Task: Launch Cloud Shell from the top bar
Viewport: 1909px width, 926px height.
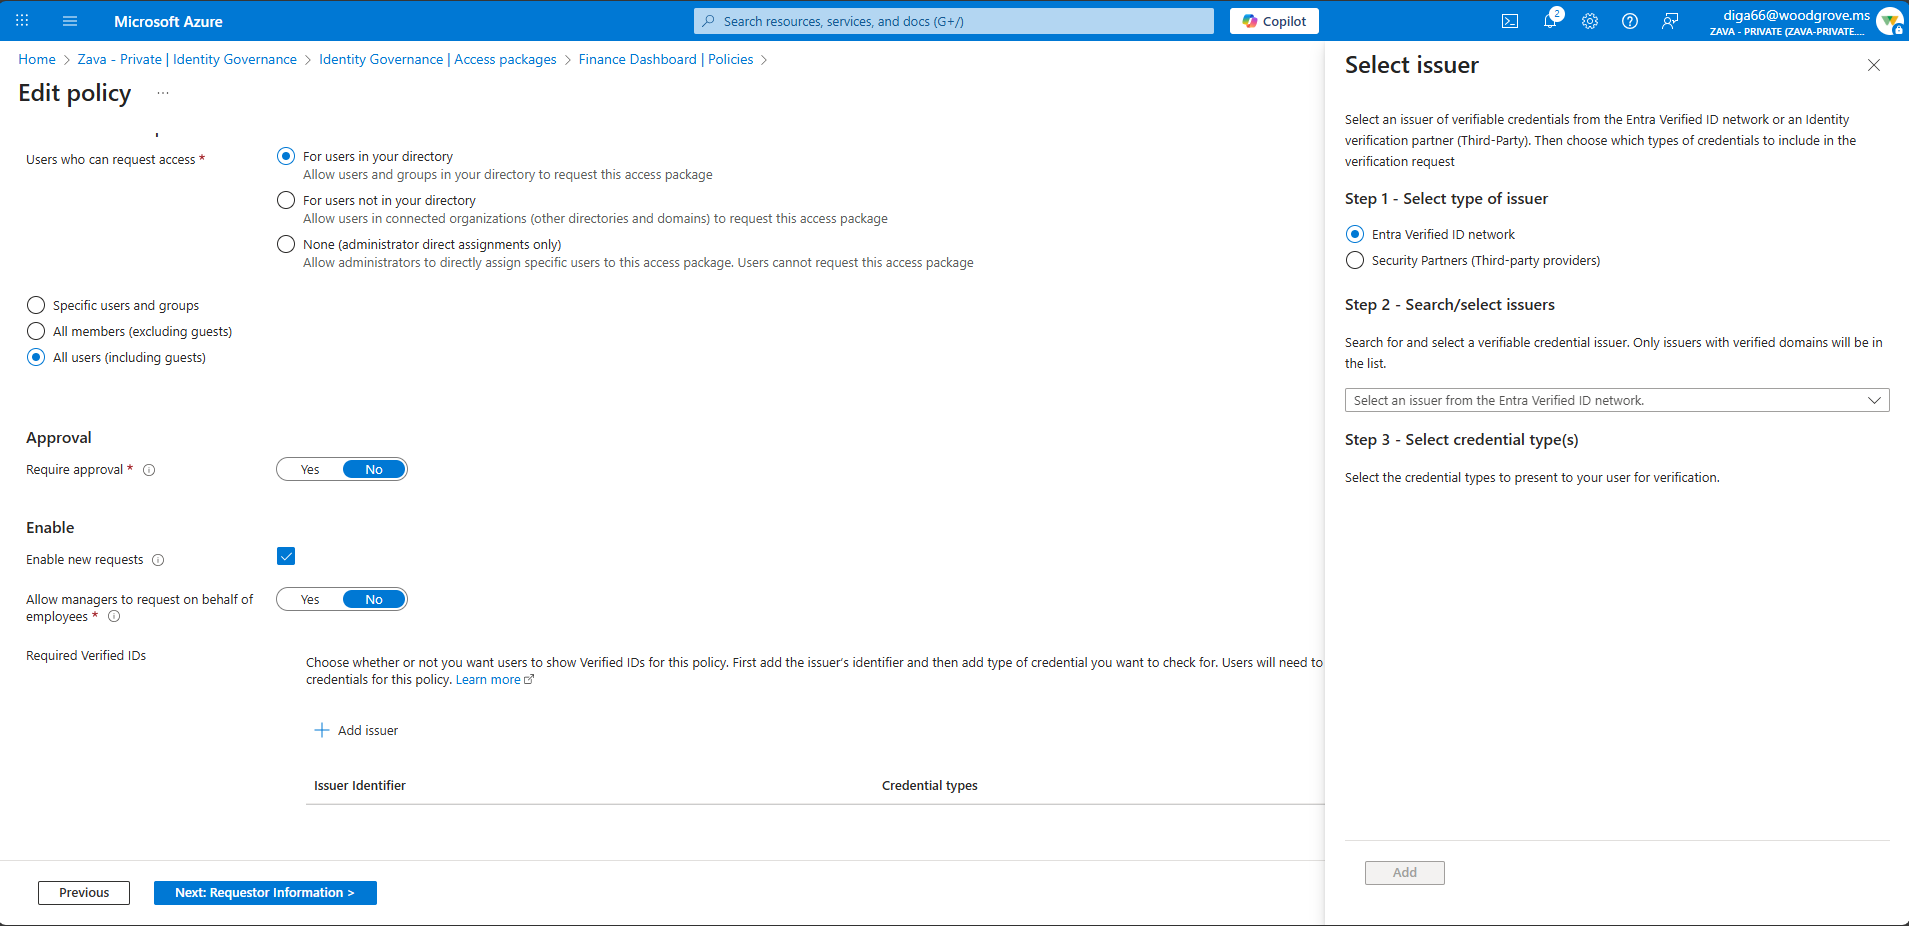Action: pyautogui.click(x=1510, y=21)
